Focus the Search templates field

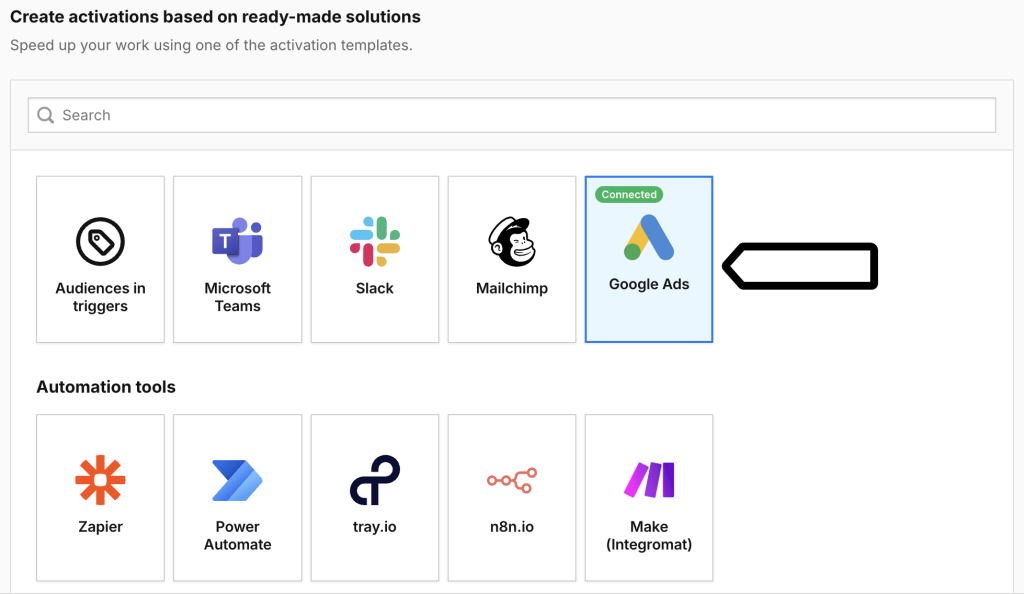pos(512,115)
